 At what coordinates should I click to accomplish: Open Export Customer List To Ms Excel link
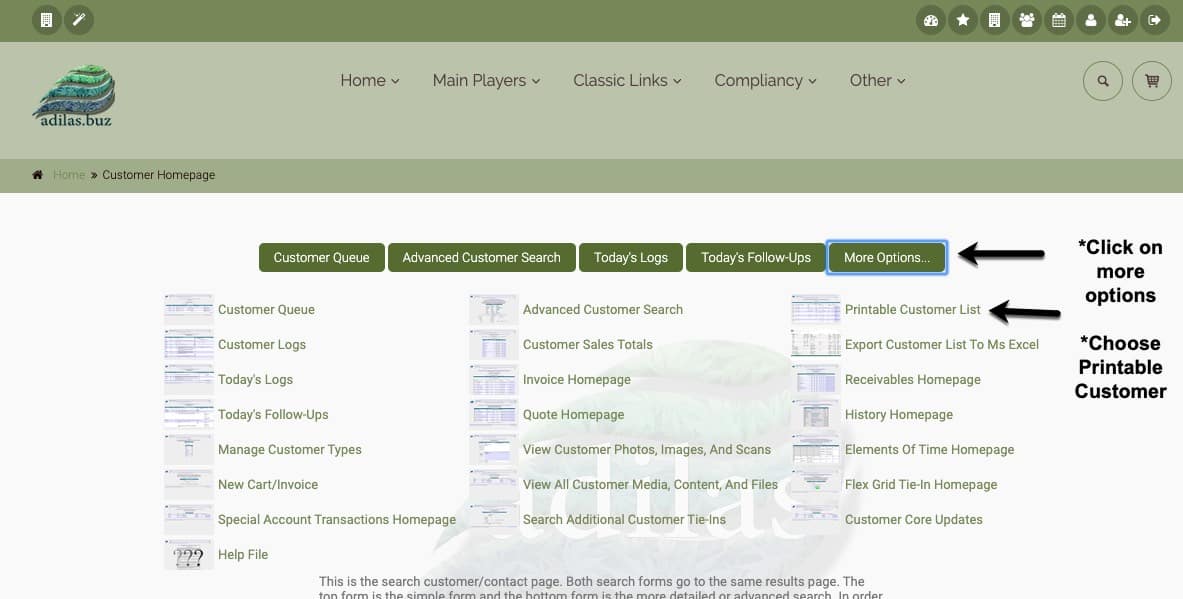941,345
